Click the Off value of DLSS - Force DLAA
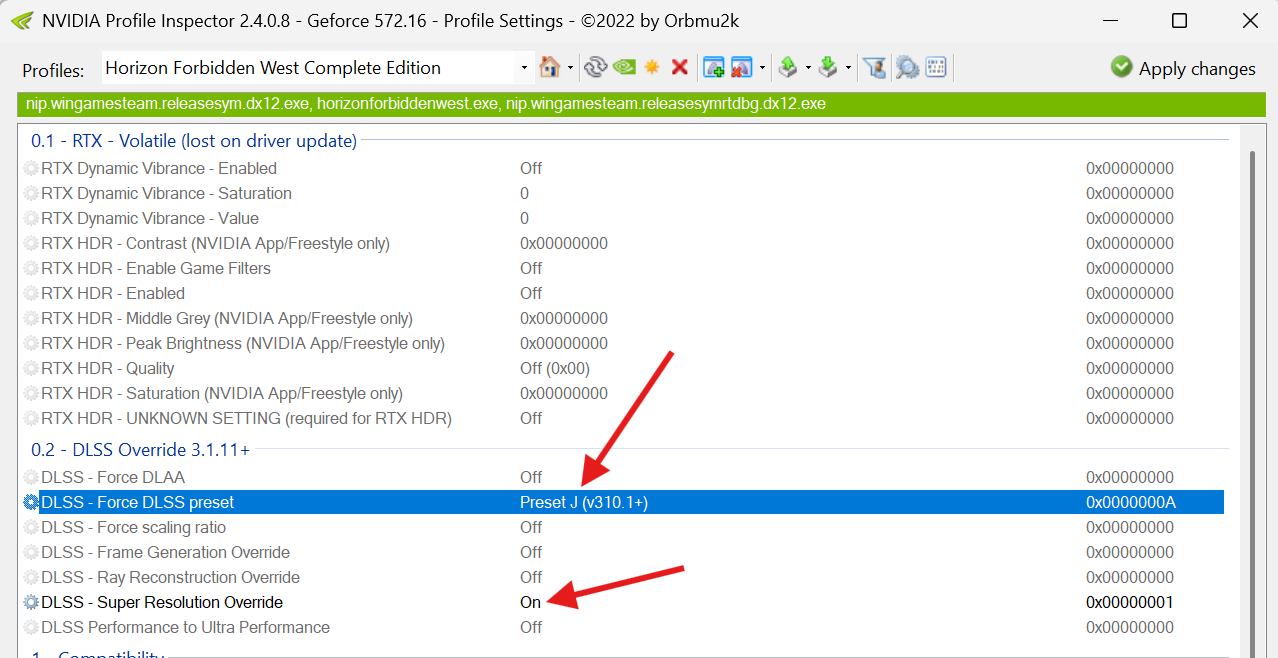Viewport: 1278px width, 658px height. coord(531,477)
